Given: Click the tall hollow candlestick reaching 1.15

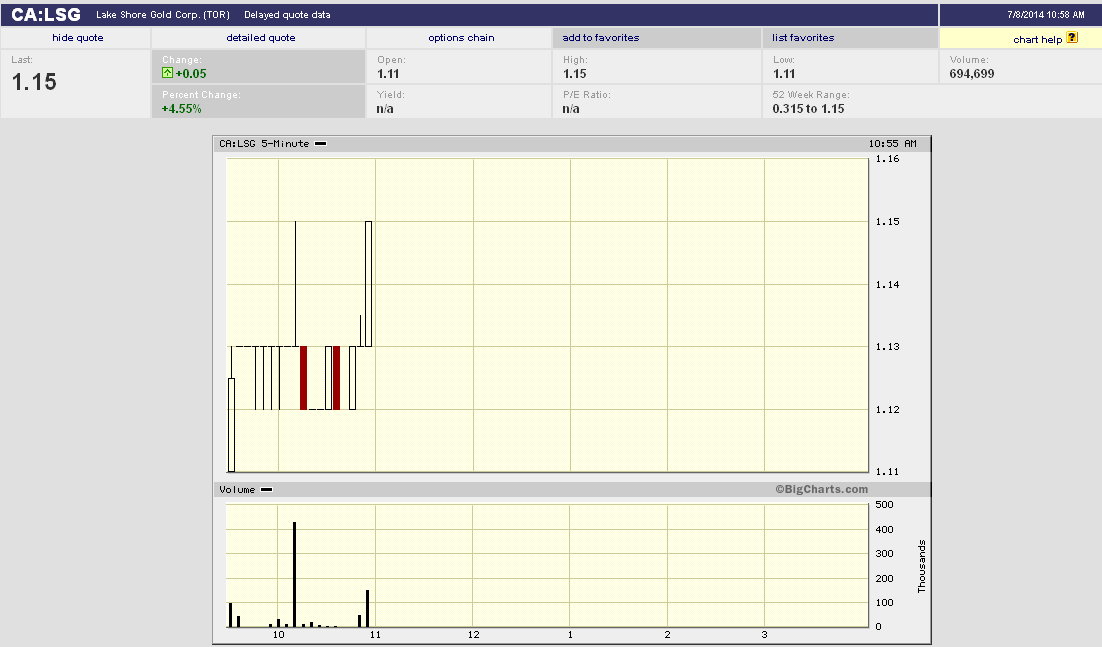Looking at the screenshot, I should pyautogui.click(x=368, y=284).
